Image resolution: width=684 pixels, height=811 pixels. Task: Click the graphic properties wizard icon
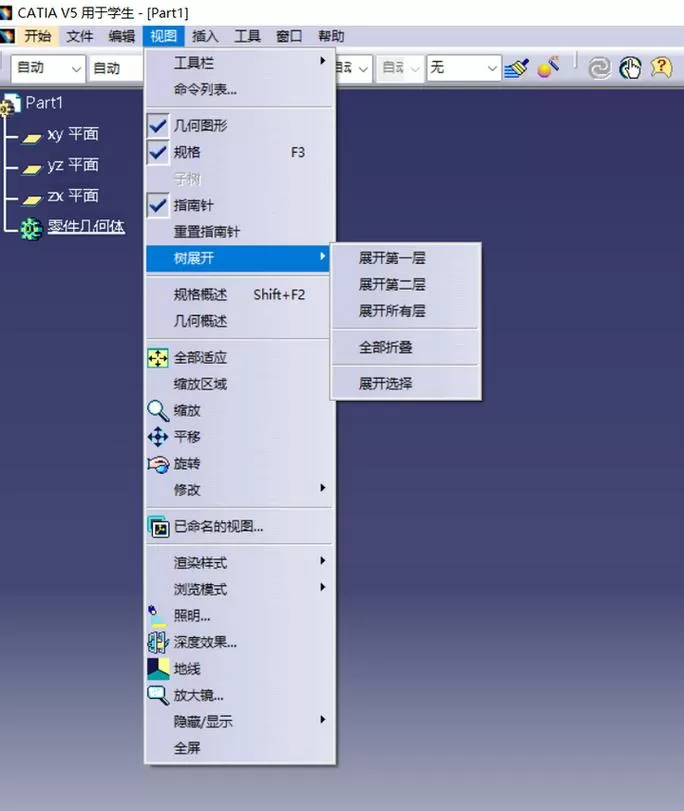point(548,68)
